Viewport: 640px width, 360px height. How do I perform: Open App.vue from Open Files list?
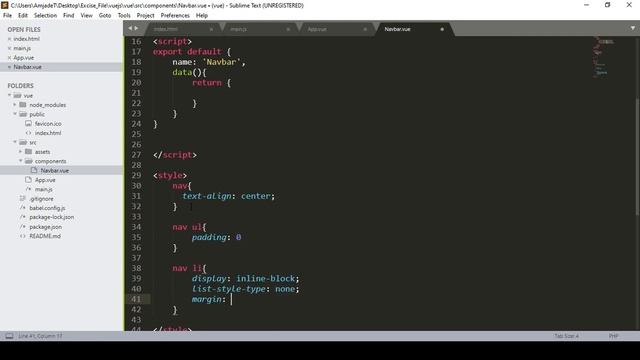pyautogui.click(x=24, y=58)
